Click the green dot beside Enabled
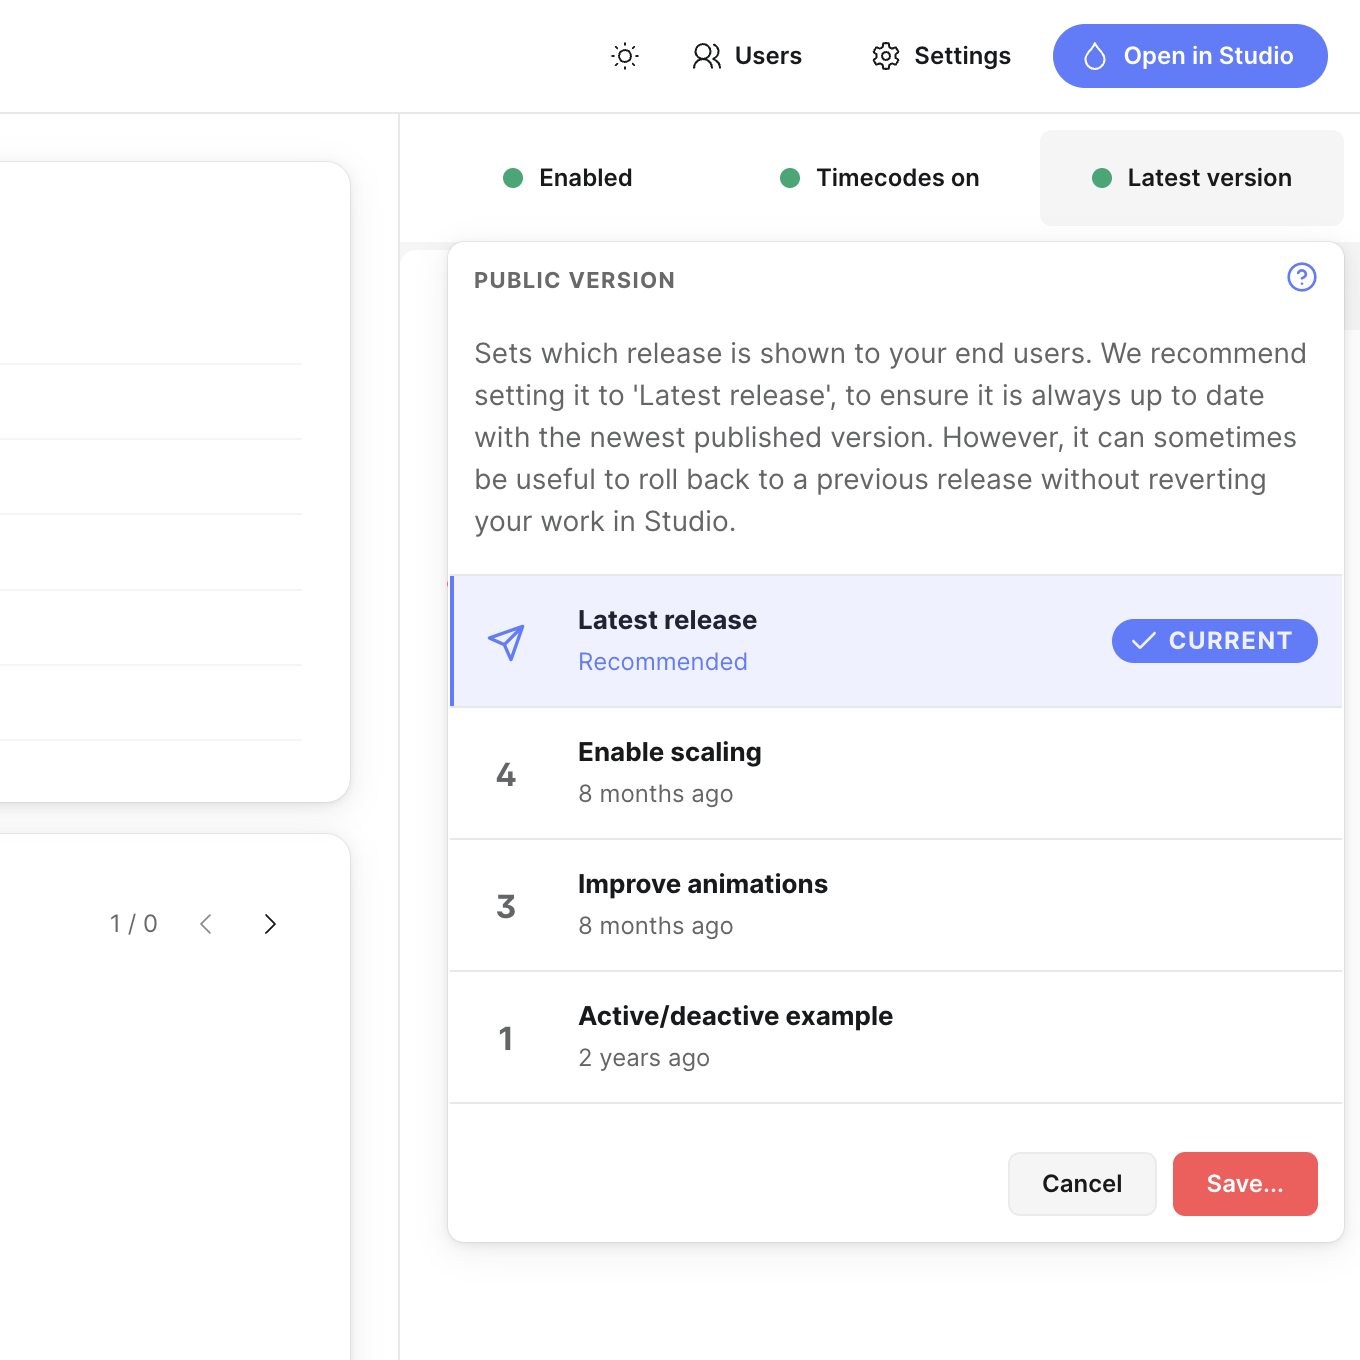The image size is (1360, 1360). 513,178
